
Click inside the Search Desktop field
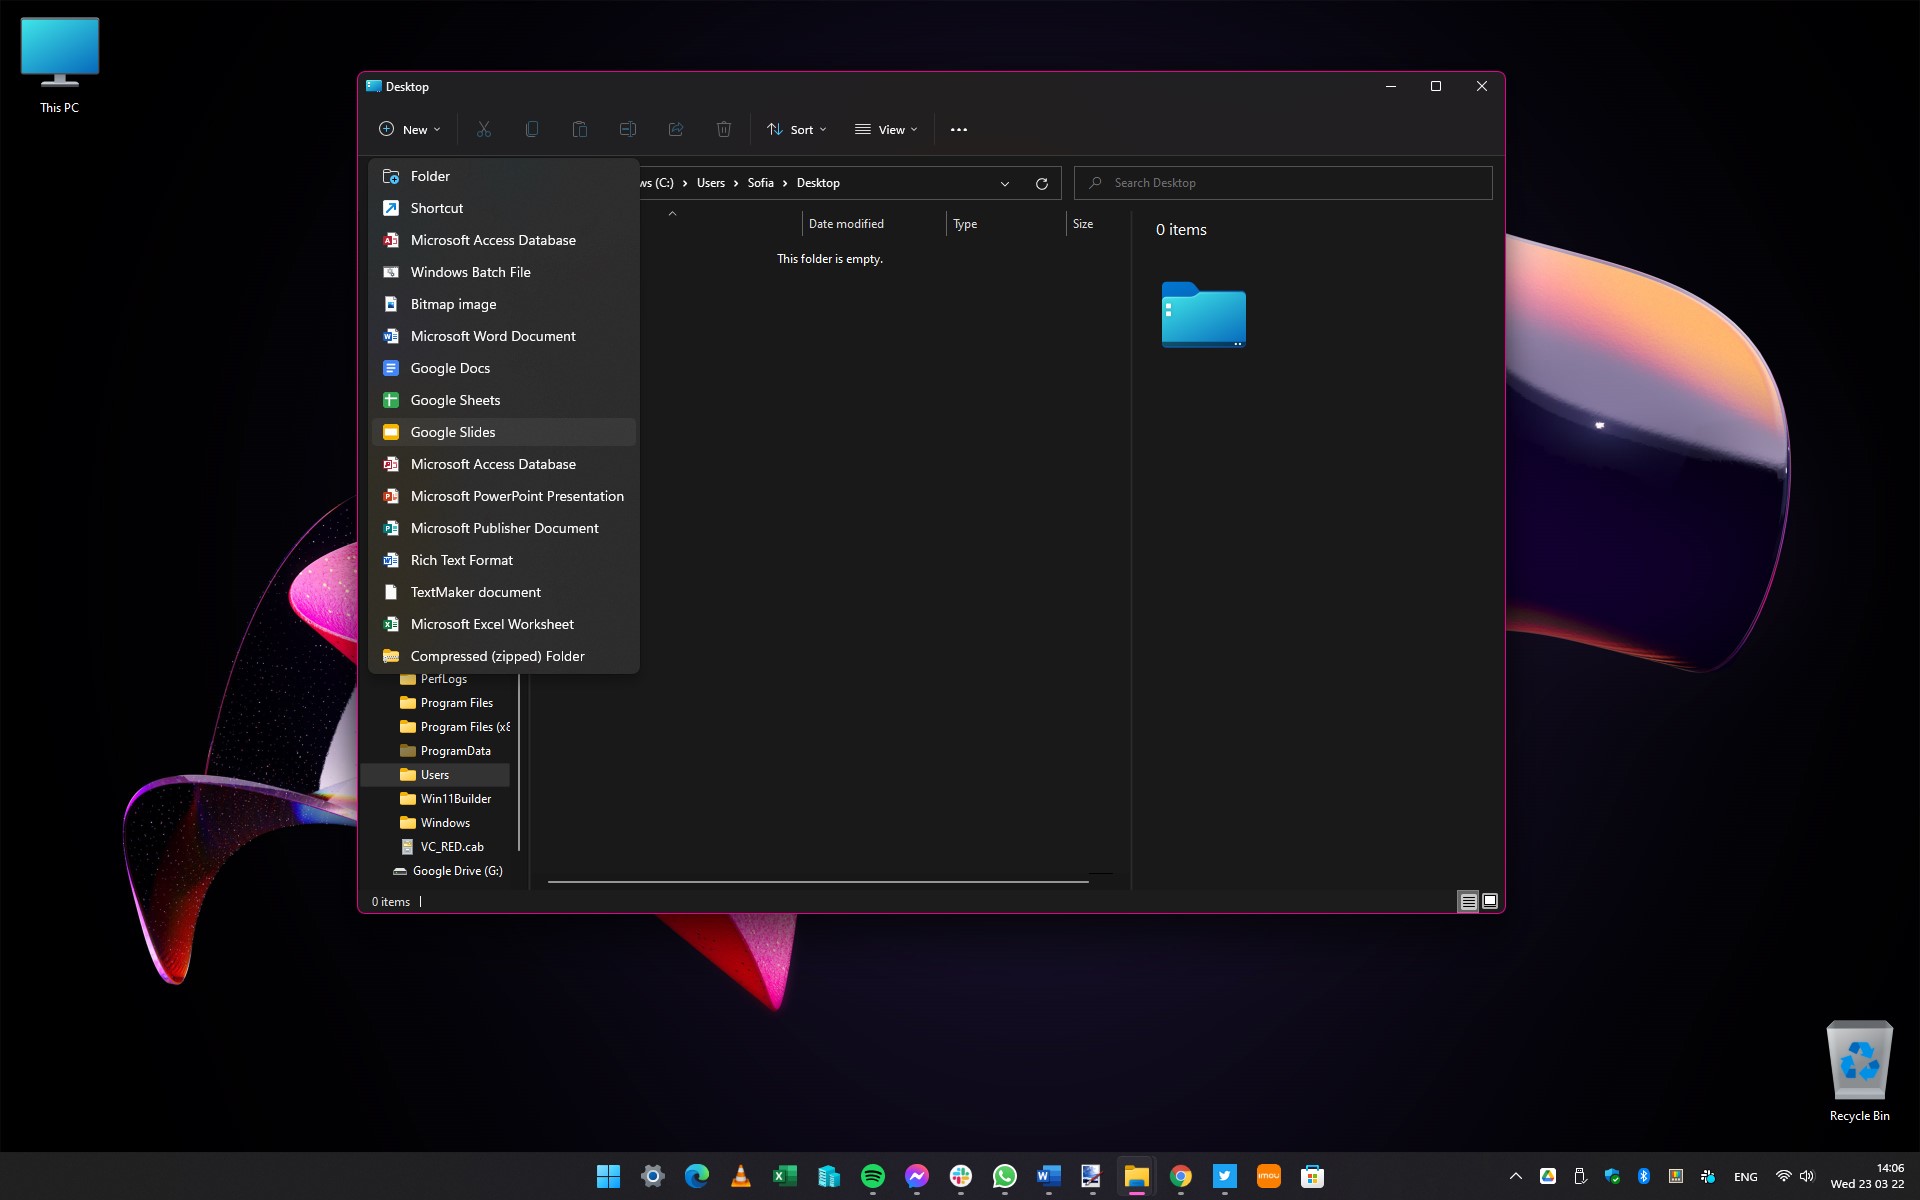click(1283, 182)
